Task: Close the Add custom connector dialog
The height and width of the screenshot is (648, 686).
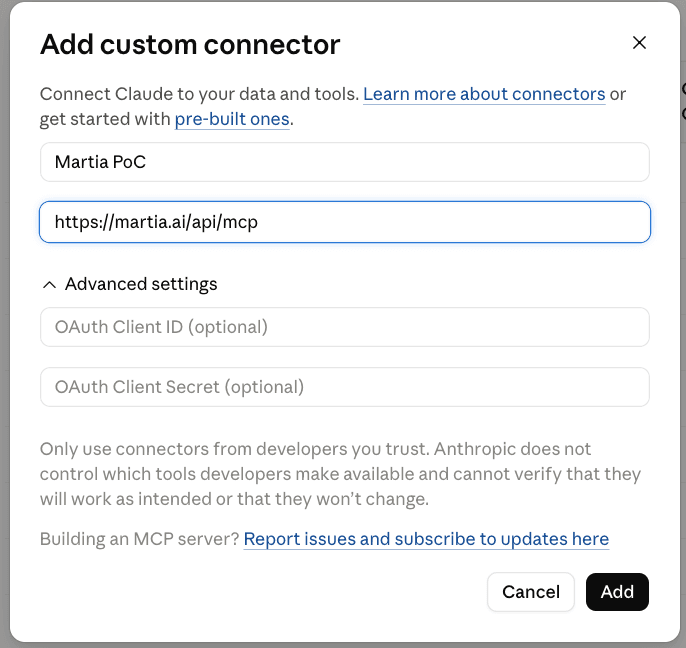Action: click(639, 43)
